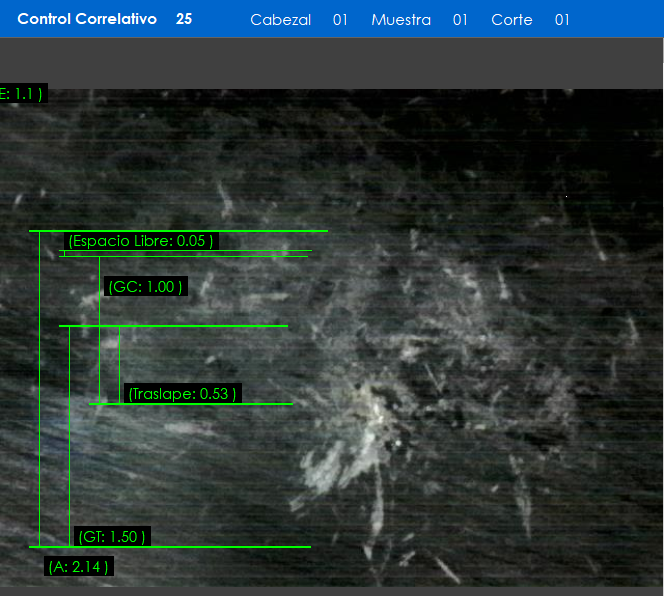The width and height of the screenshot is (664, 596).
Task: Click the green line right of Traslape label
Action: 268,404
